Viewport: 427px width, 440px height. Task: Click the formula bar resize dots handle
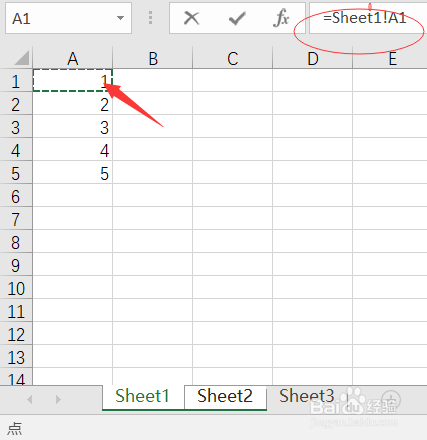[x=150, y=18]
